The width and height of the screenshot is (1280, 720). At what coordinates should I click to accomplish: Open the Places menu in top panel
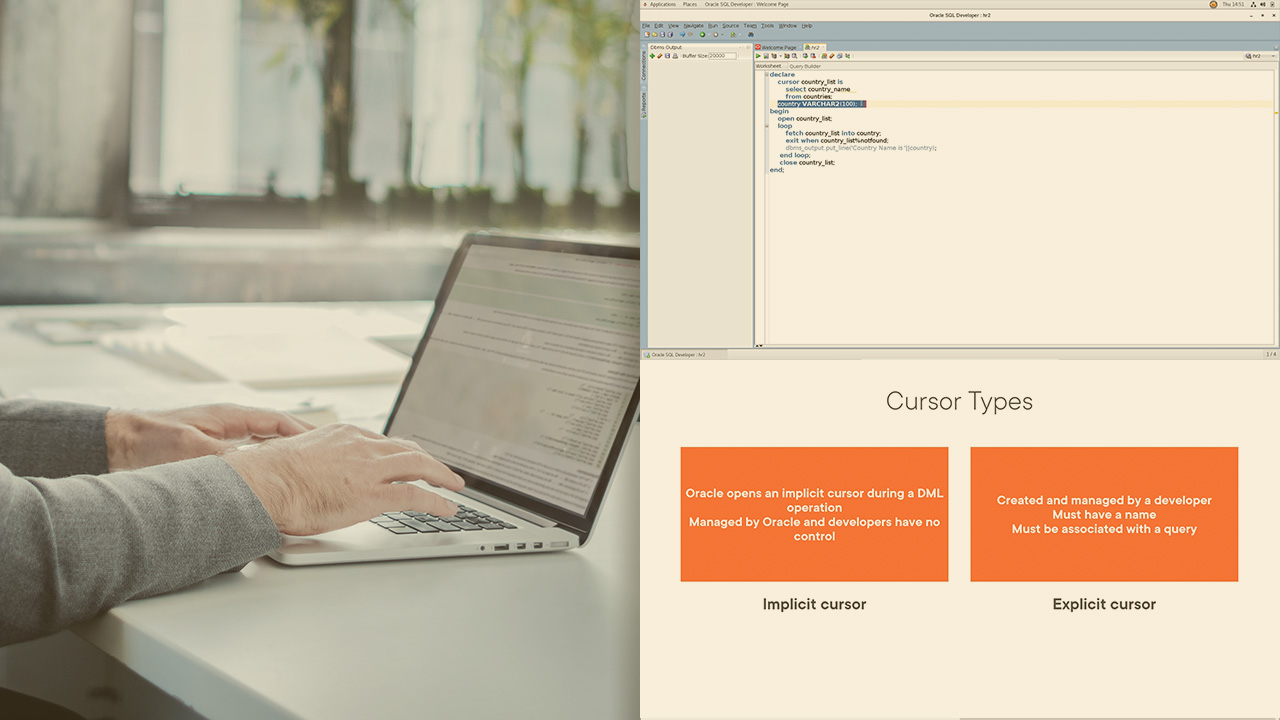pyautogui.click(x=690, y=4)
